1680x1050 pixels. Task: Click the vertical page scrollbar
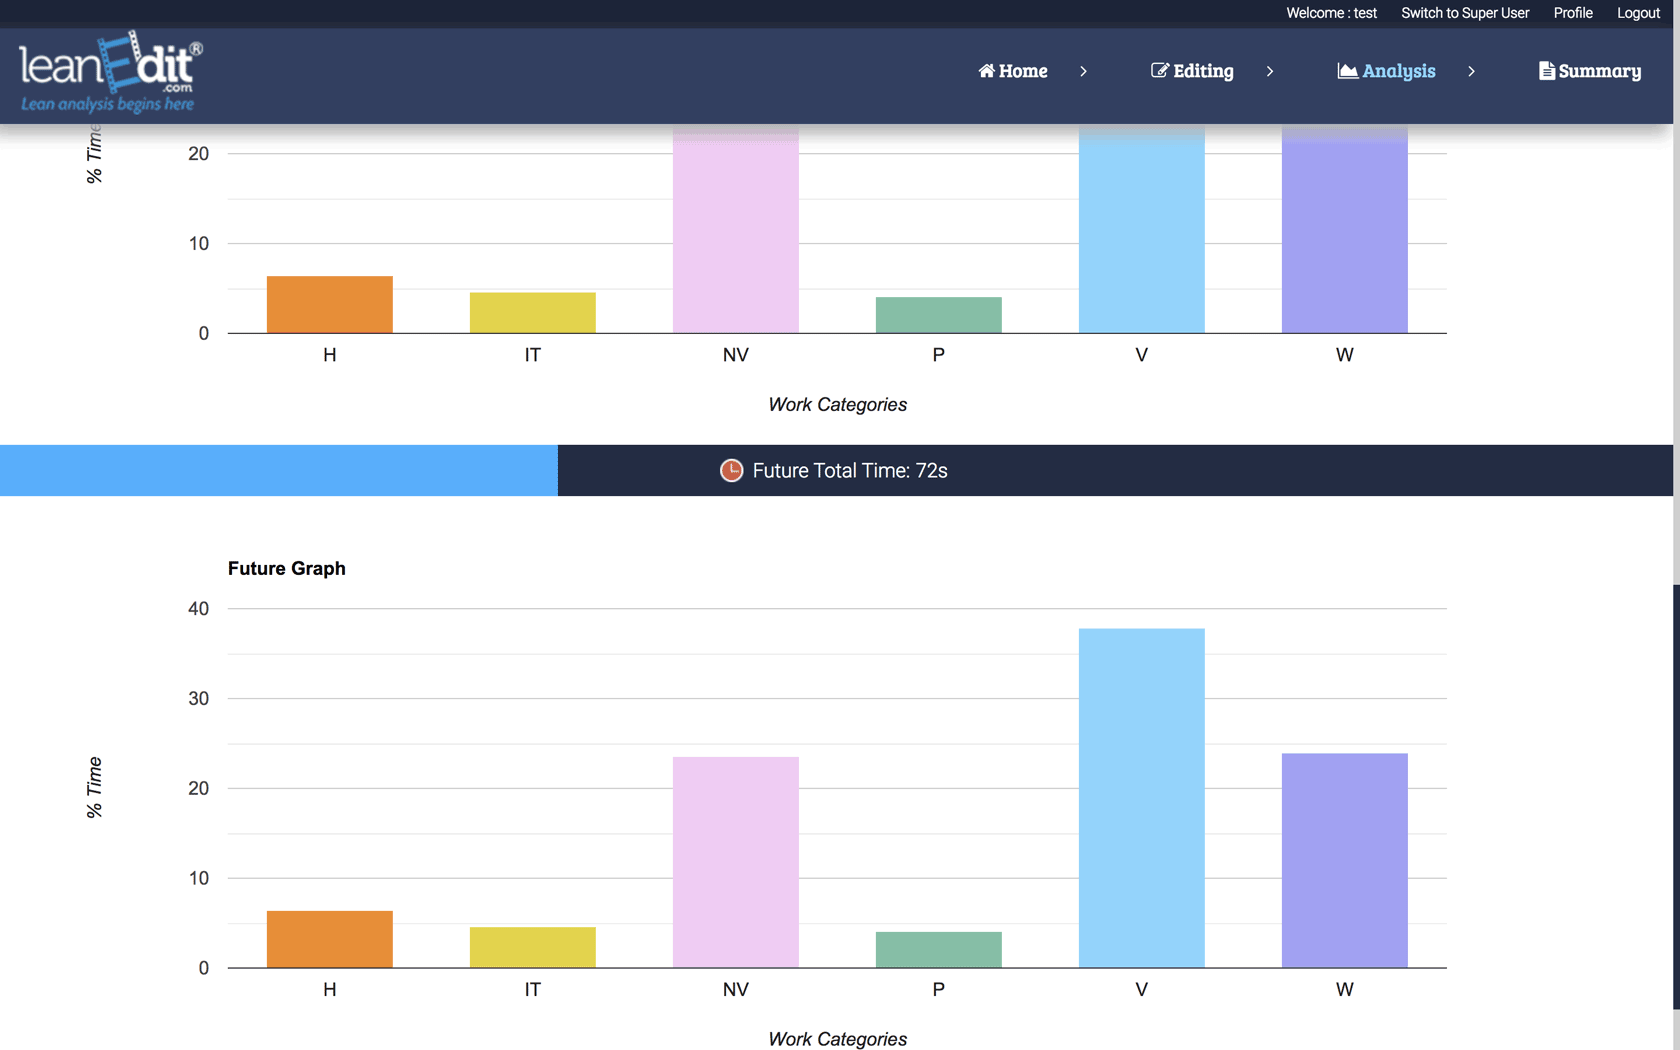[x=1676, y=796]
